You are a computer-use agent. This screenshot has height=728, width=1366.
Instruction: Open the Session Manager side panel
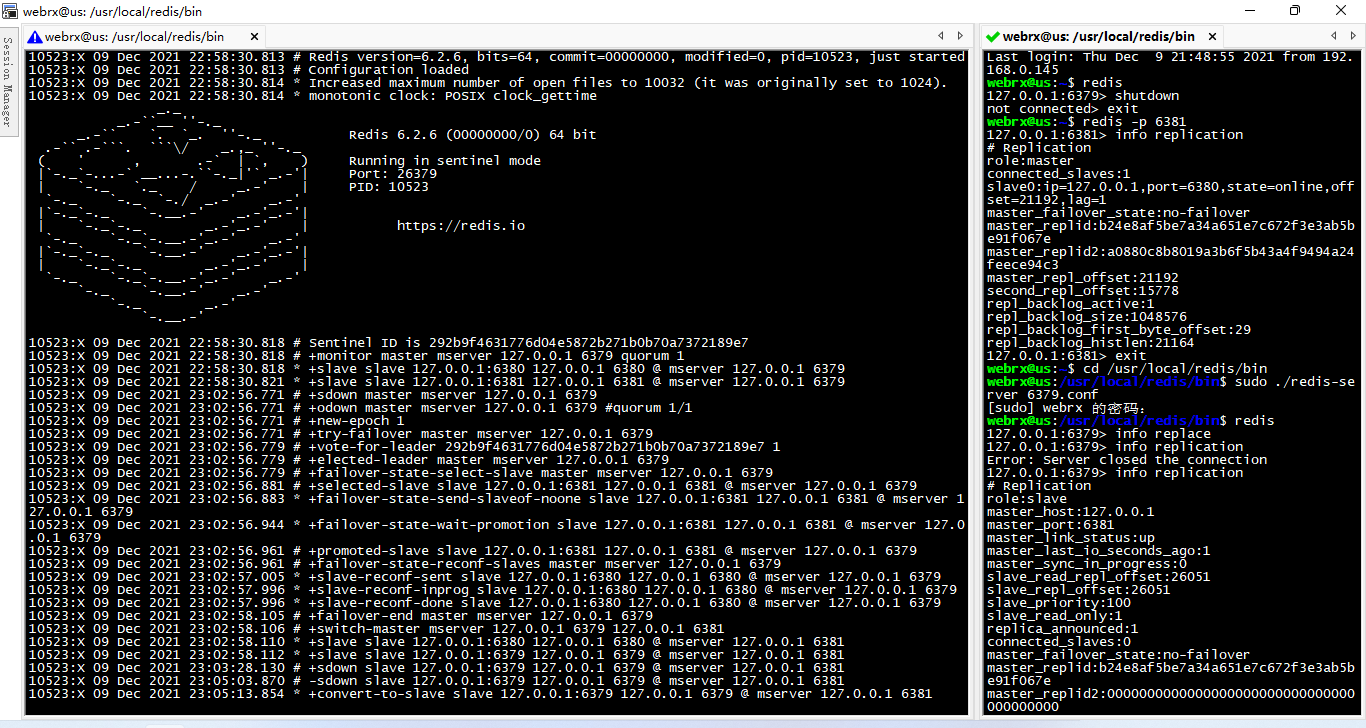click(8, 83)
